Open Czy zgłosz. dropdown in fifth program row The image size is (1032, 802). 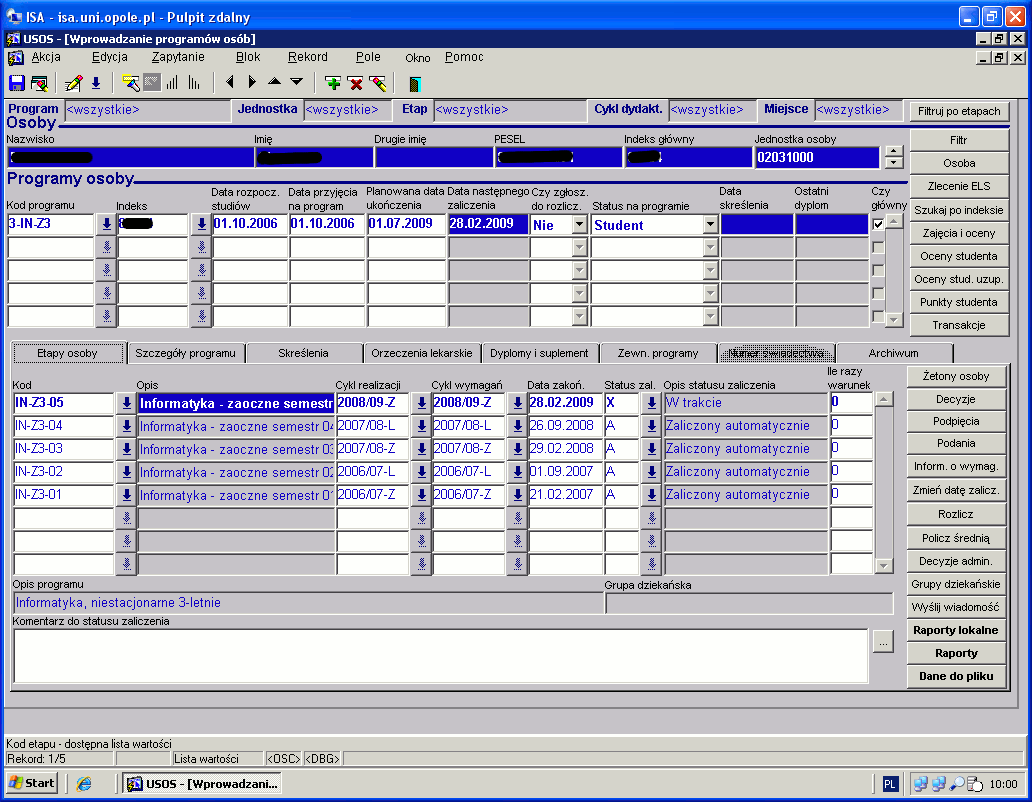[x=579, y=316]
